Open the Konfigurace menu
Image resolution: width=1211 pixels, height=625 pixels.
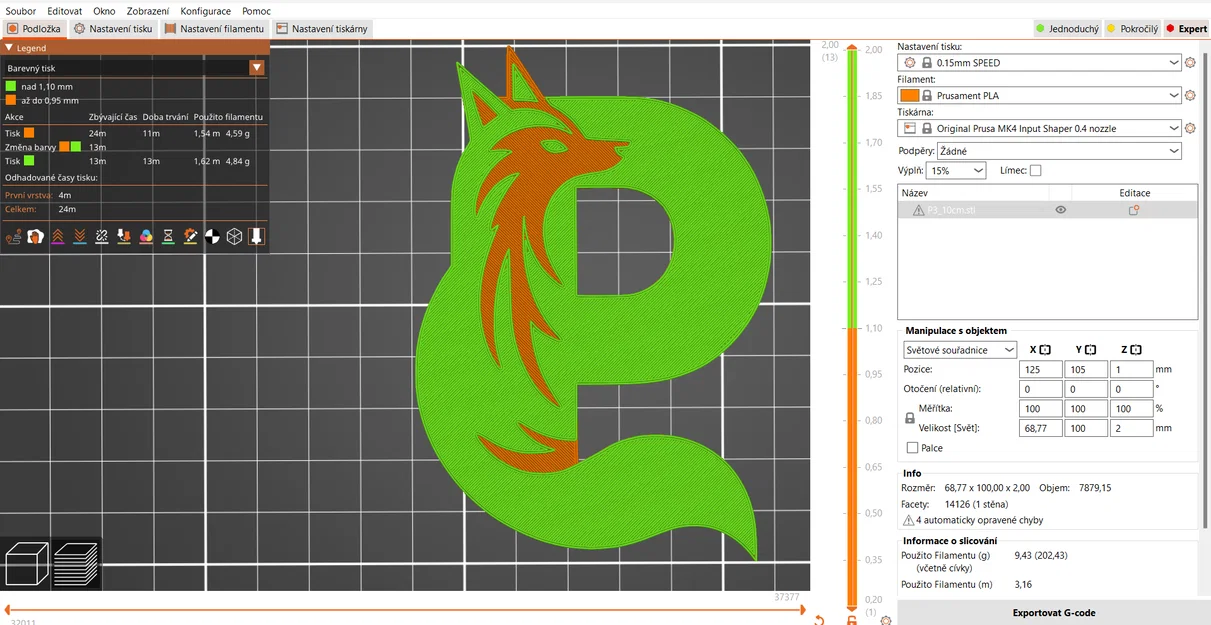point(206,11)
